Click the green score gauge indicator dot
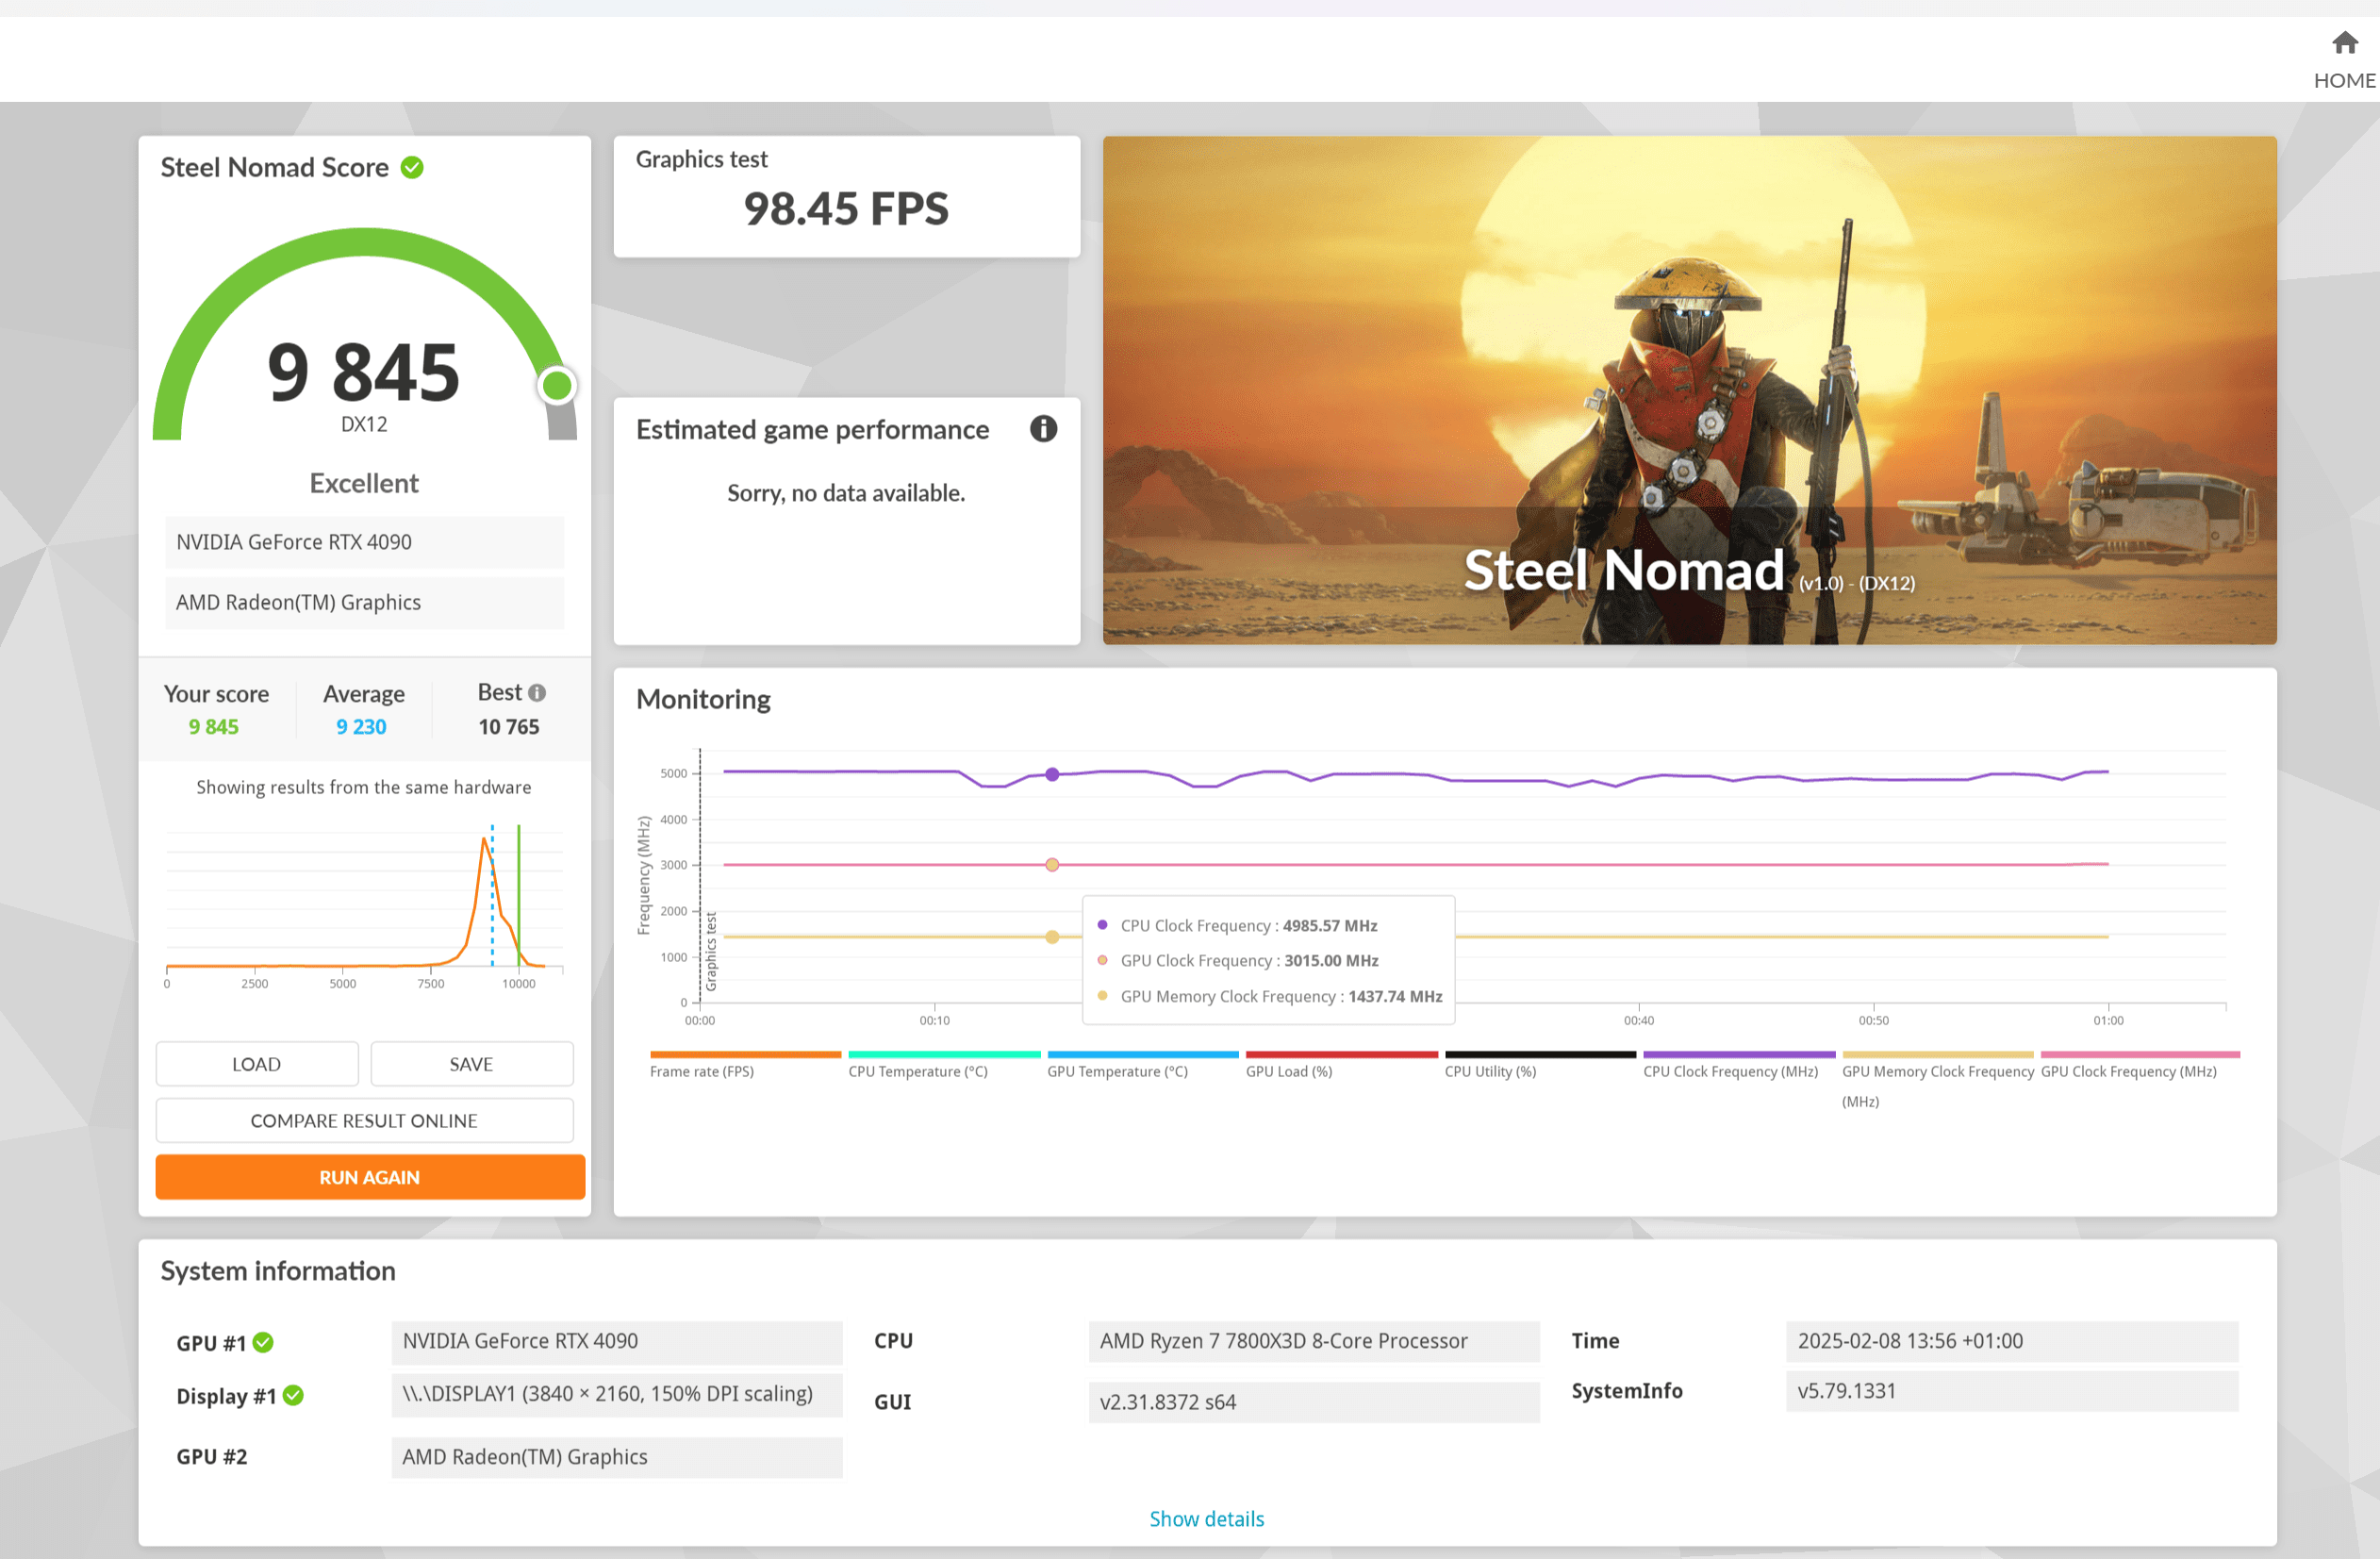The width and height of the screenshot is (2380, 1559). click(x=557, y=385)
